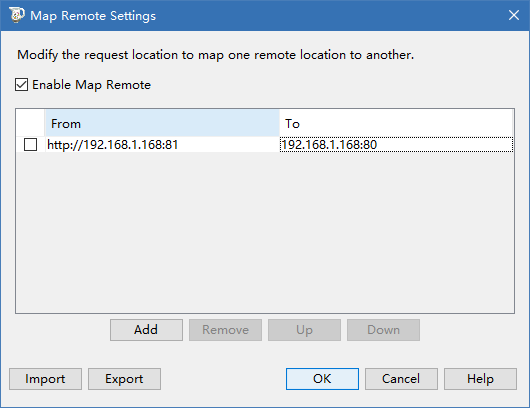This screenshot has width=530, height=408.
Task: Cancel the Map Remote changes
Action: (x=401, y=379)
